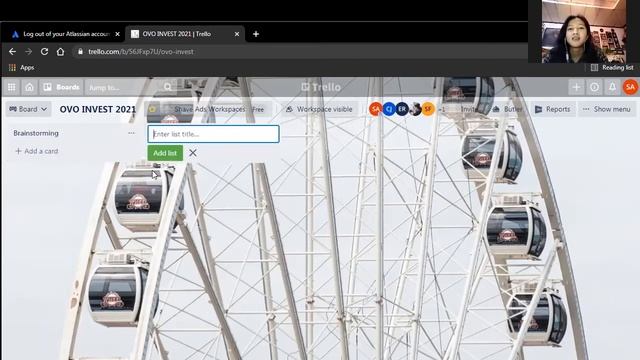Close the OVO INVEST 2021 Trello tab
The width and height of the screenshot is (640, 360).
click(x=237, y=34)
